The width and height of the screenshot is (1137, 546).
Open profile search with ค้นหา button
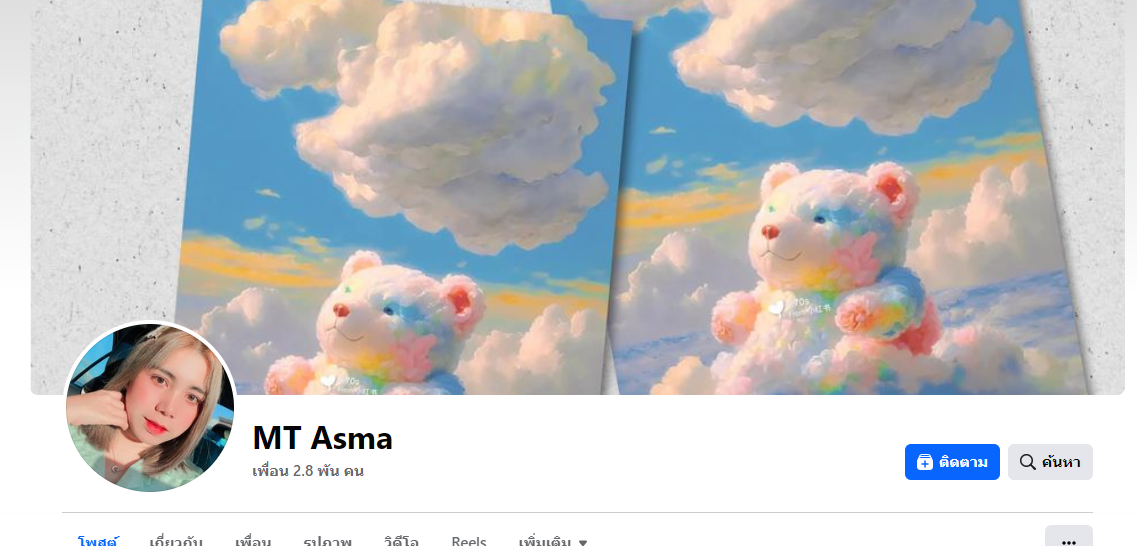(1050, 462)
